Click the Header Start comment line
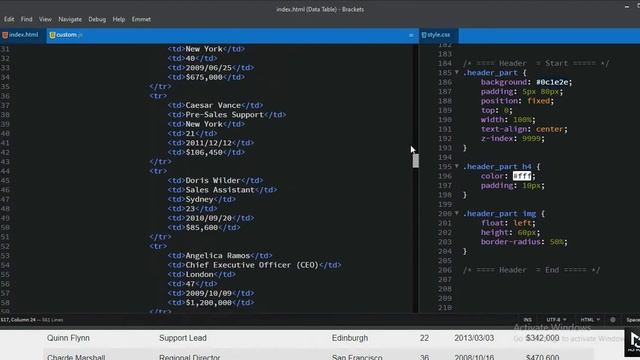 536,63
